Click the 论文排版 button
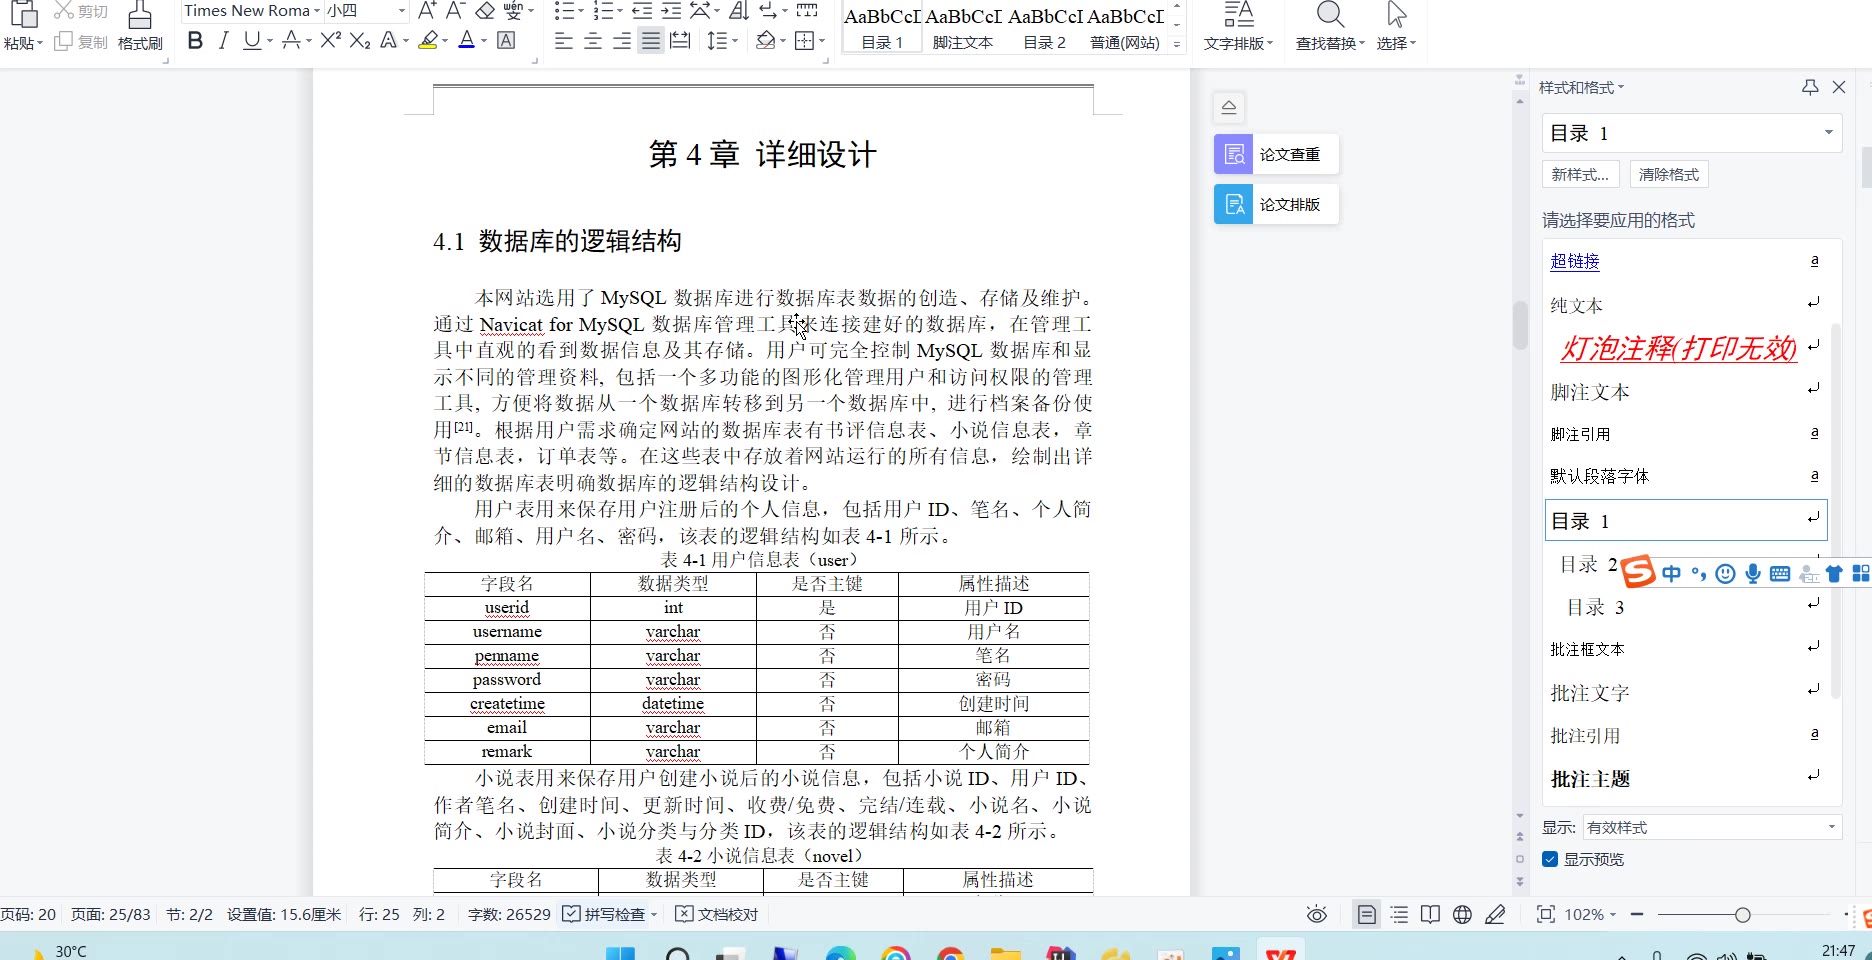 click(1276, 204)
